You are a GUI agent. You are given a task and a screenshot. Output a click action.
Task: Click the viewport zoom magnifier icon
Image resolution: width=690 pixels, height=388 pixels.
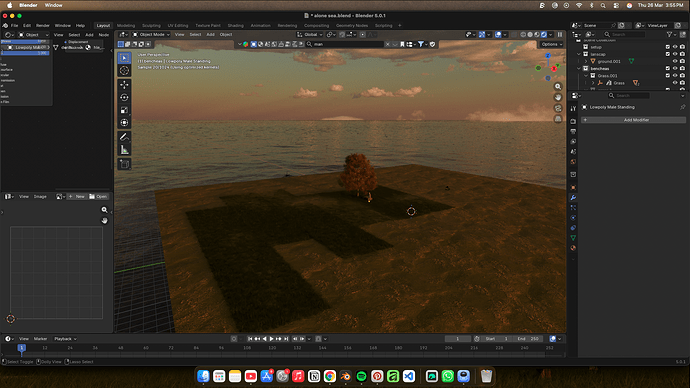click(x=558, y=87)
